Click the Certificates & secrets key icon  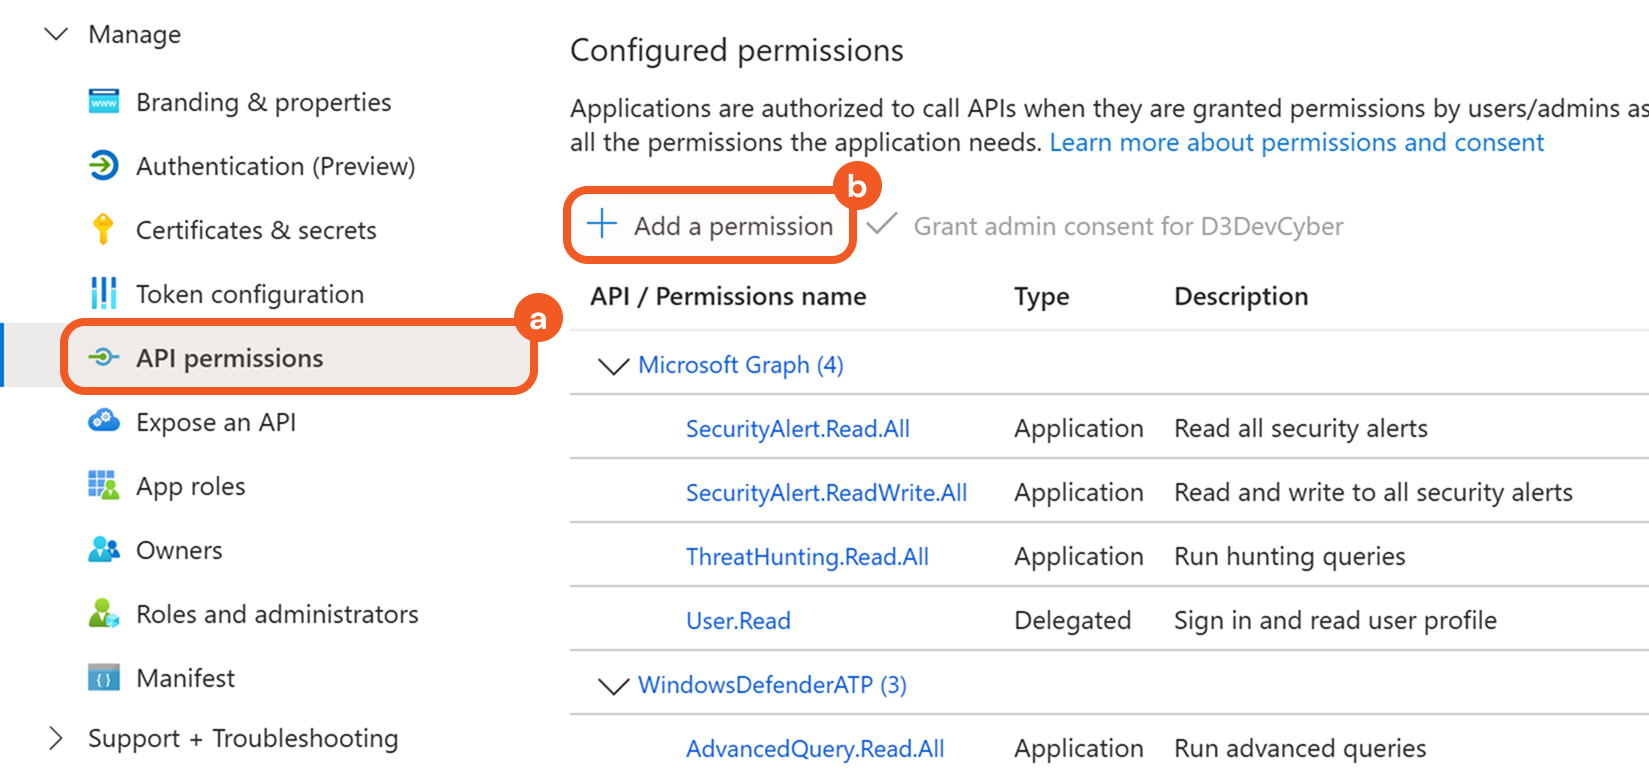click(103, 229)
